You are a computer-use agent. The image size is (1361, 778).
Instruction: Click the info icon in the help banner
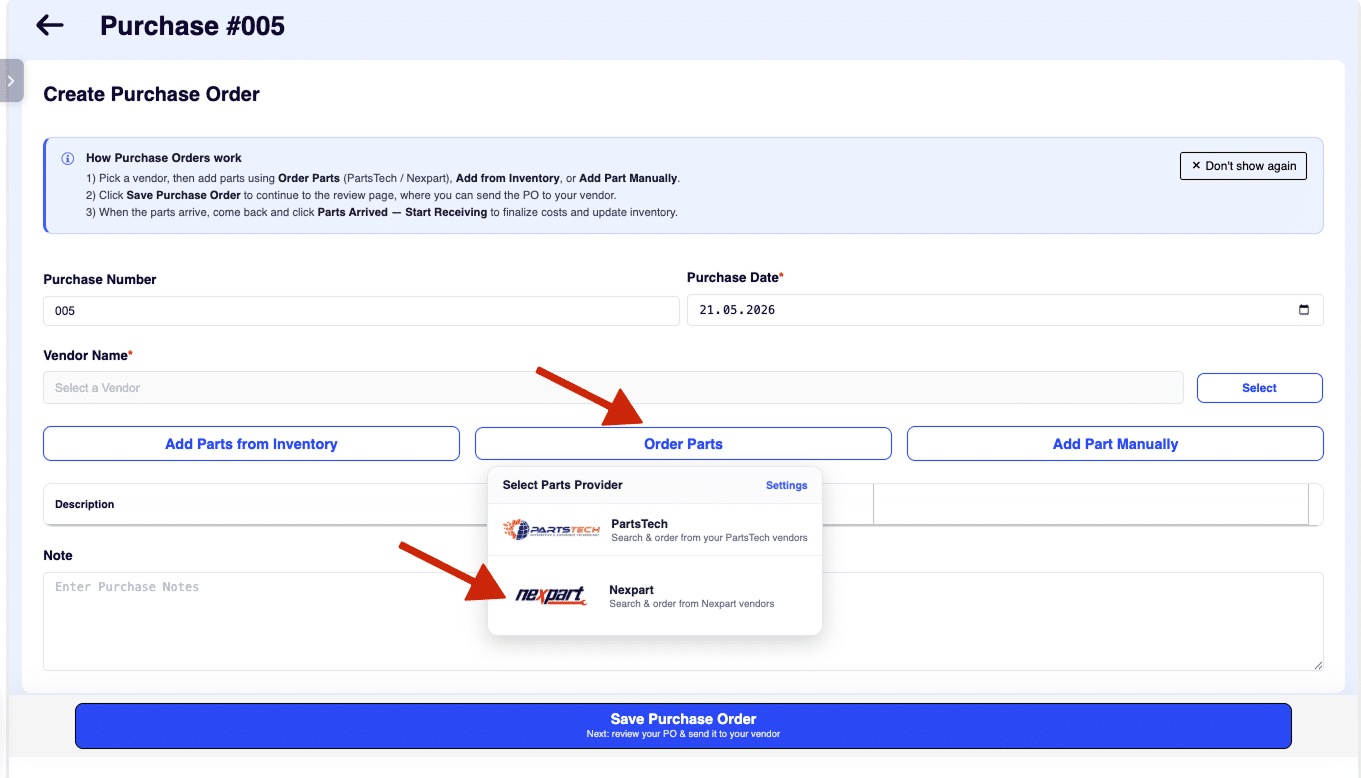click(x=68, y=158)
